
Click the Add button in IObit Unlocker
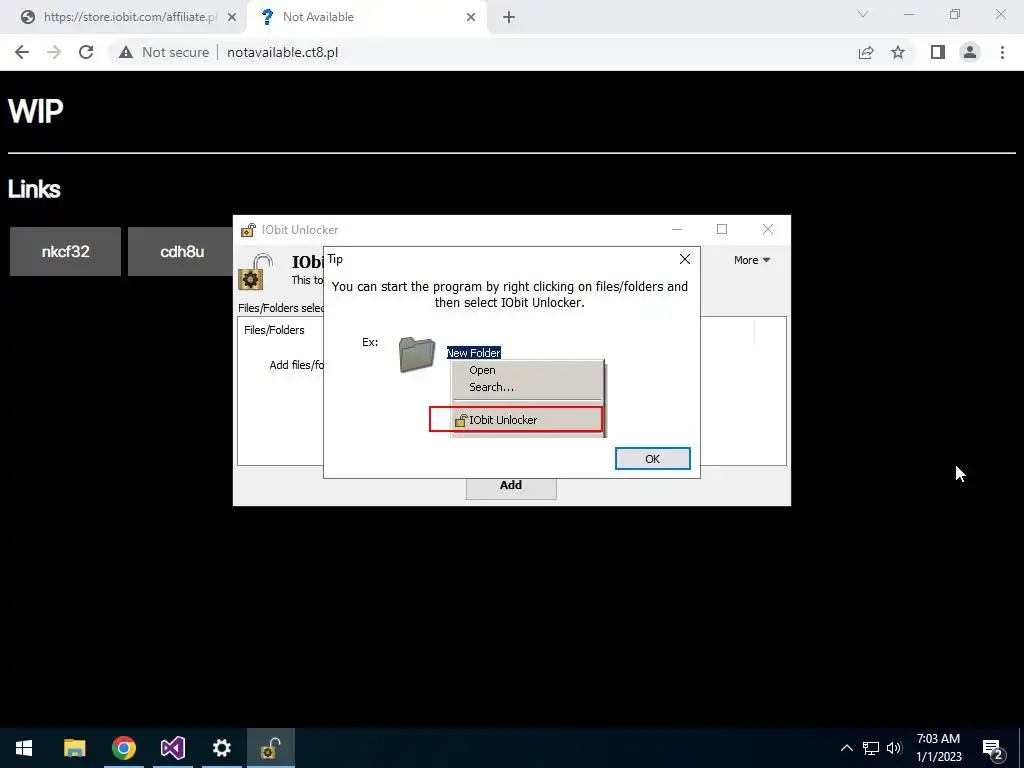511,487
